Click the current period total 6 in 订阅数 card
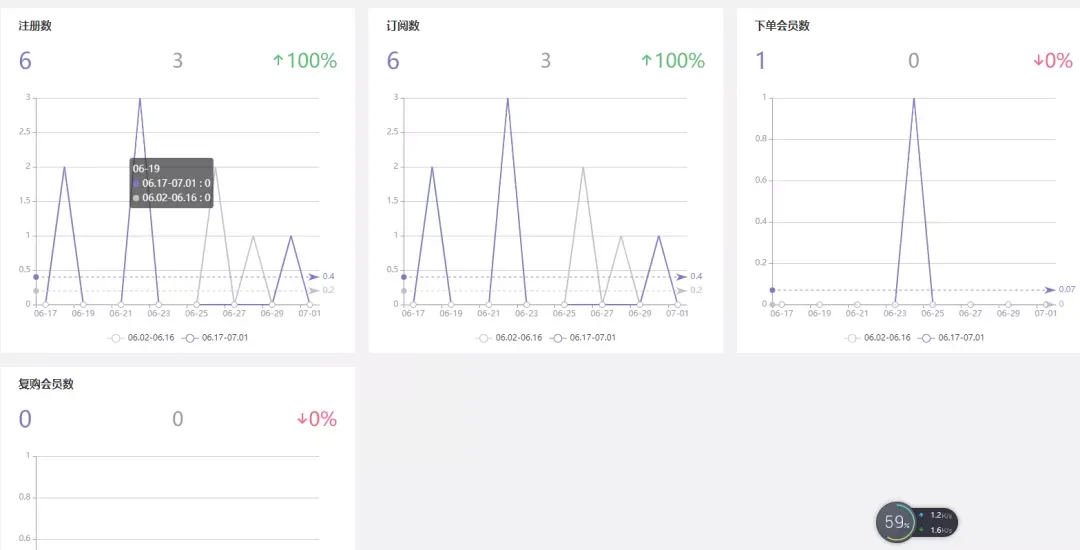This screenshot has width=1080, height=550. click(x=393, y=61)
